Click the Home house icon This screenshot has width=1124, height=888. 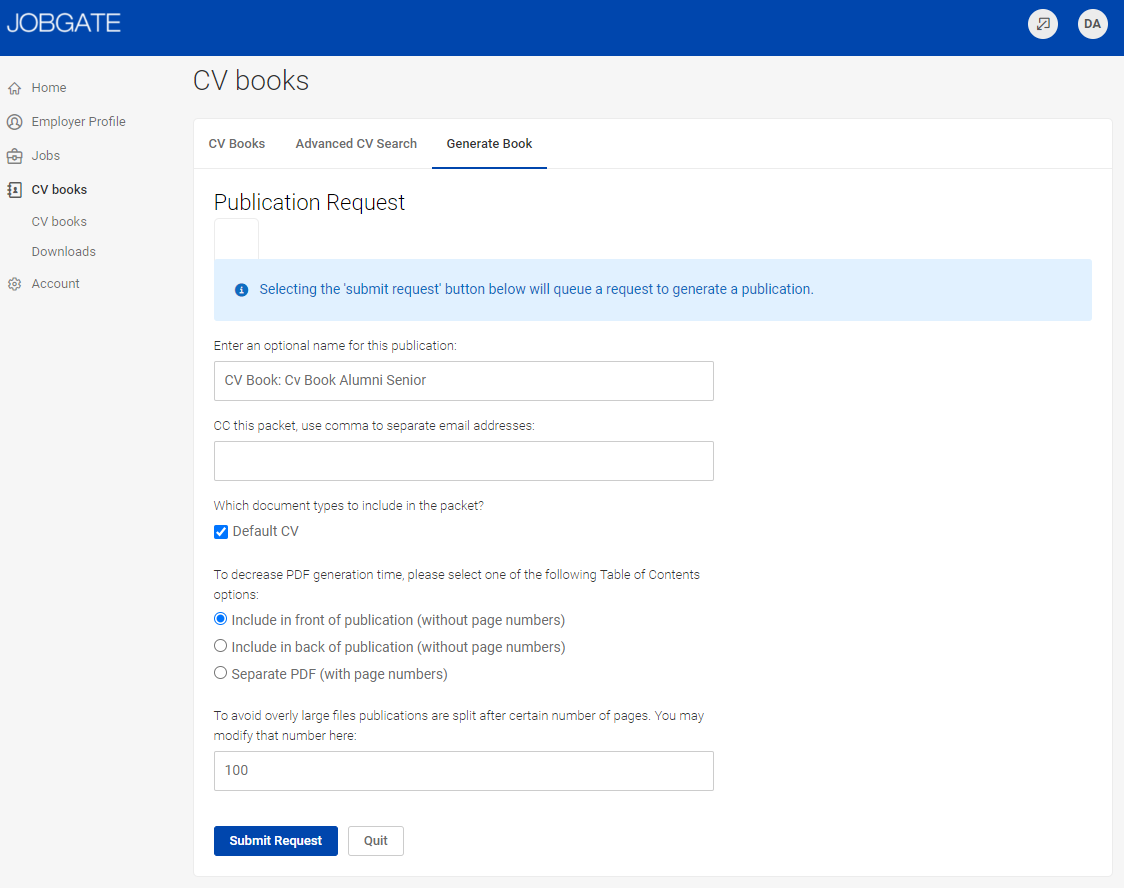(x=14, y=88)
